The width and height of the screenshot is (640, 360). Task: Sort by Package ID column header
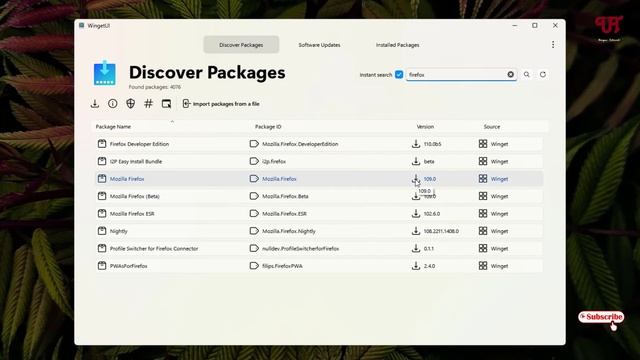[268, 127]
